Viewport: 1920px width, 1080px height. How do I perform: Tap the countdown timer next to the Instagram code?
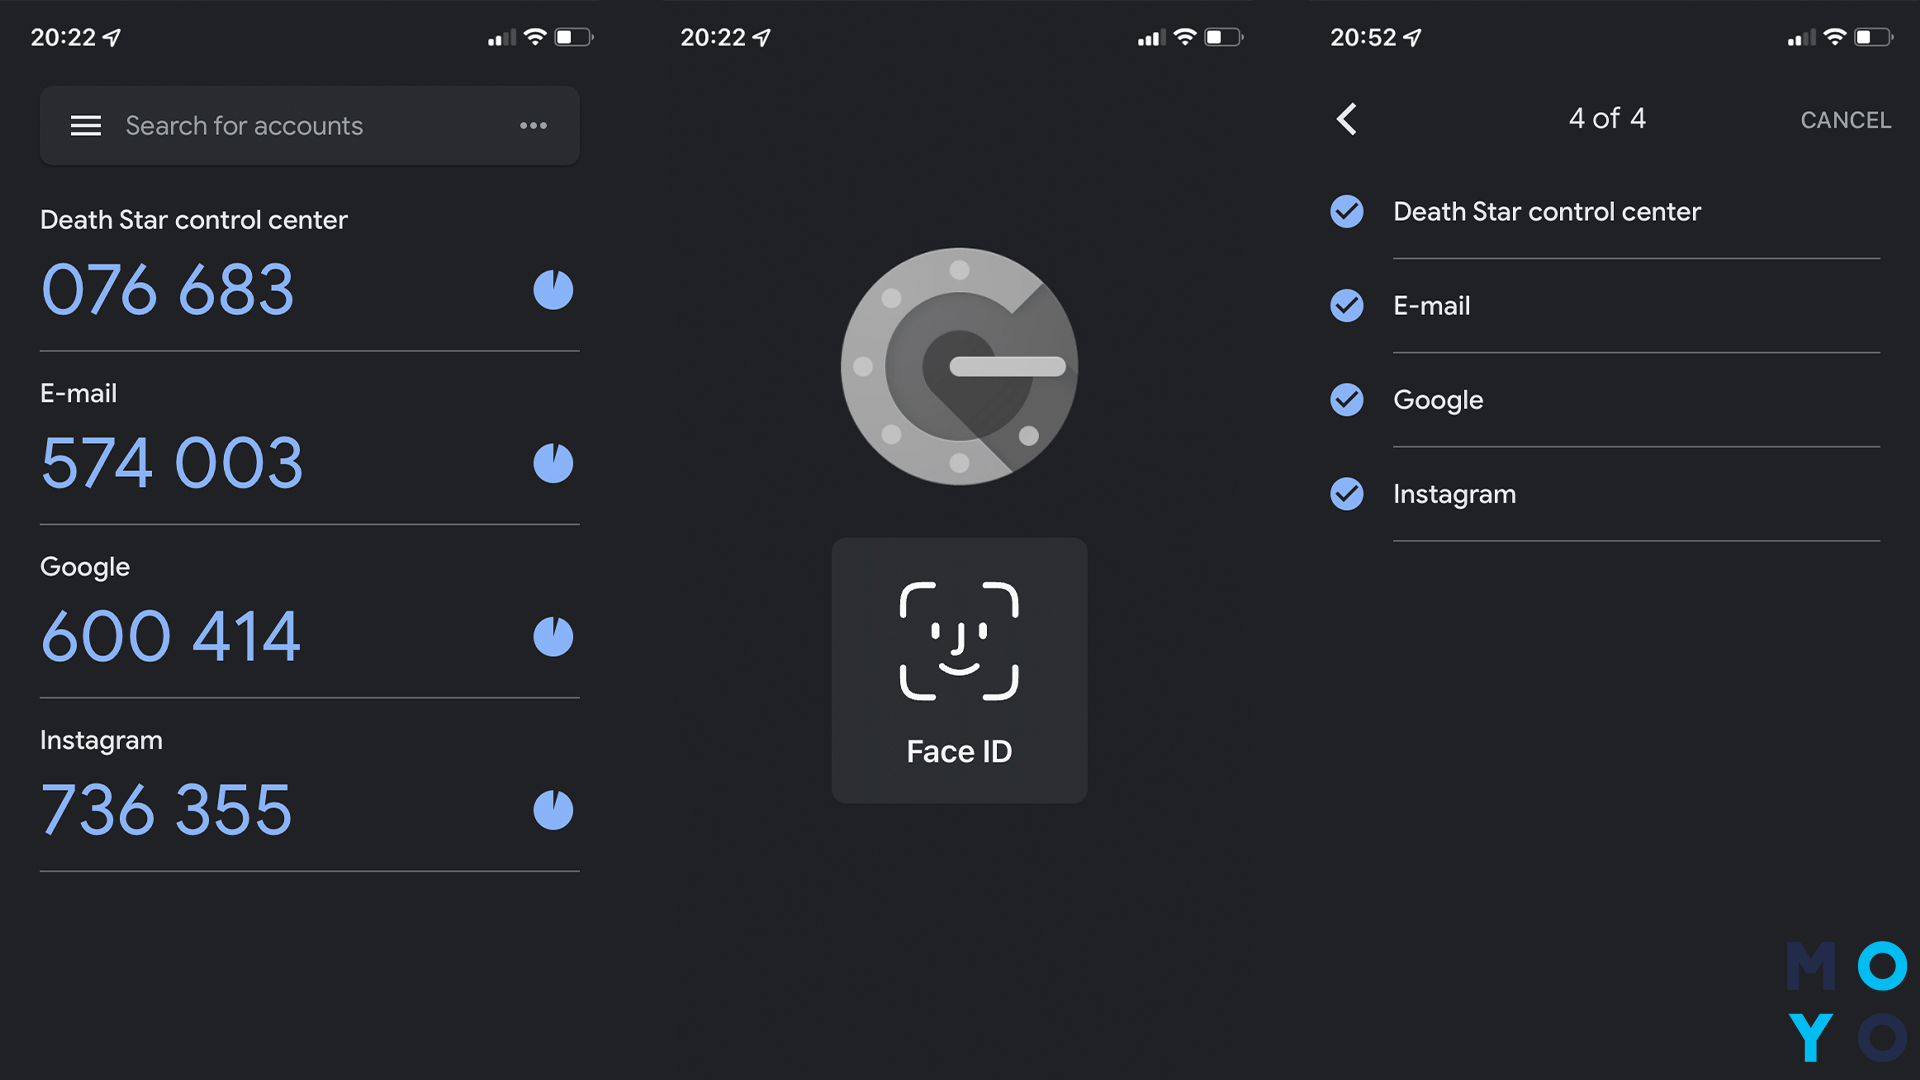(553, 809)
